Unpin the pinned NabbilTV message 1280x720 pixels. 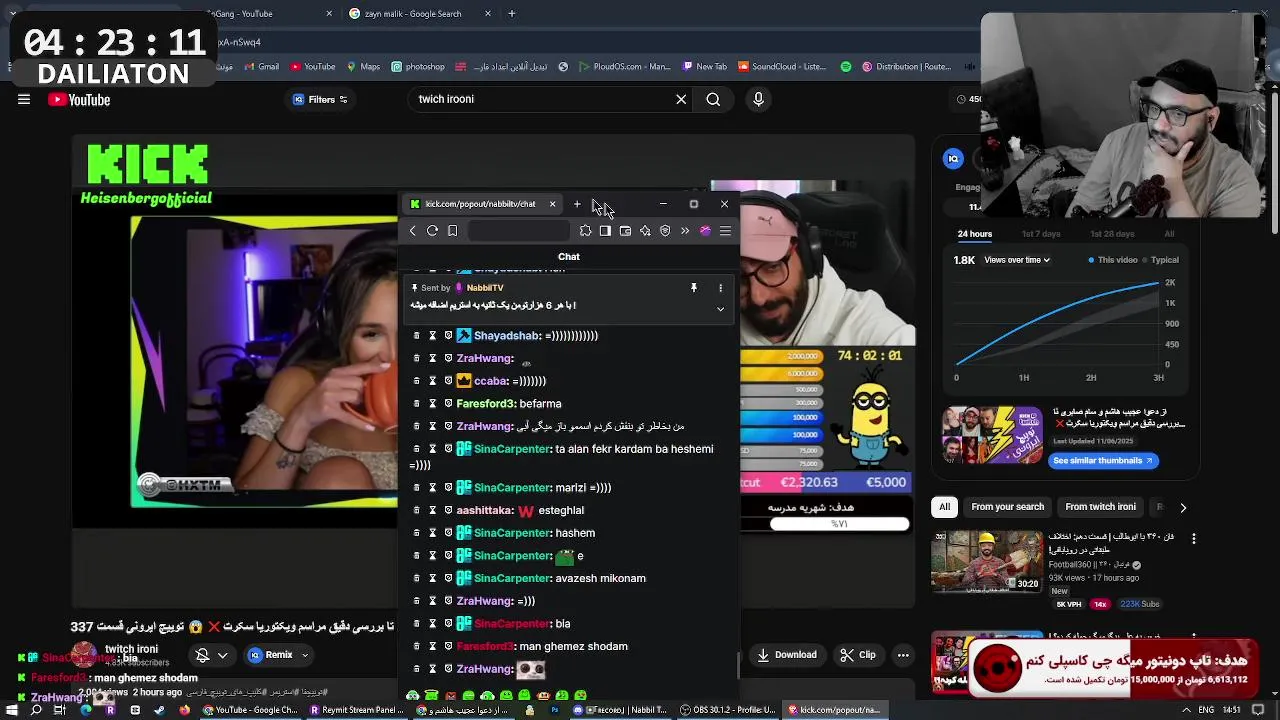693,288
